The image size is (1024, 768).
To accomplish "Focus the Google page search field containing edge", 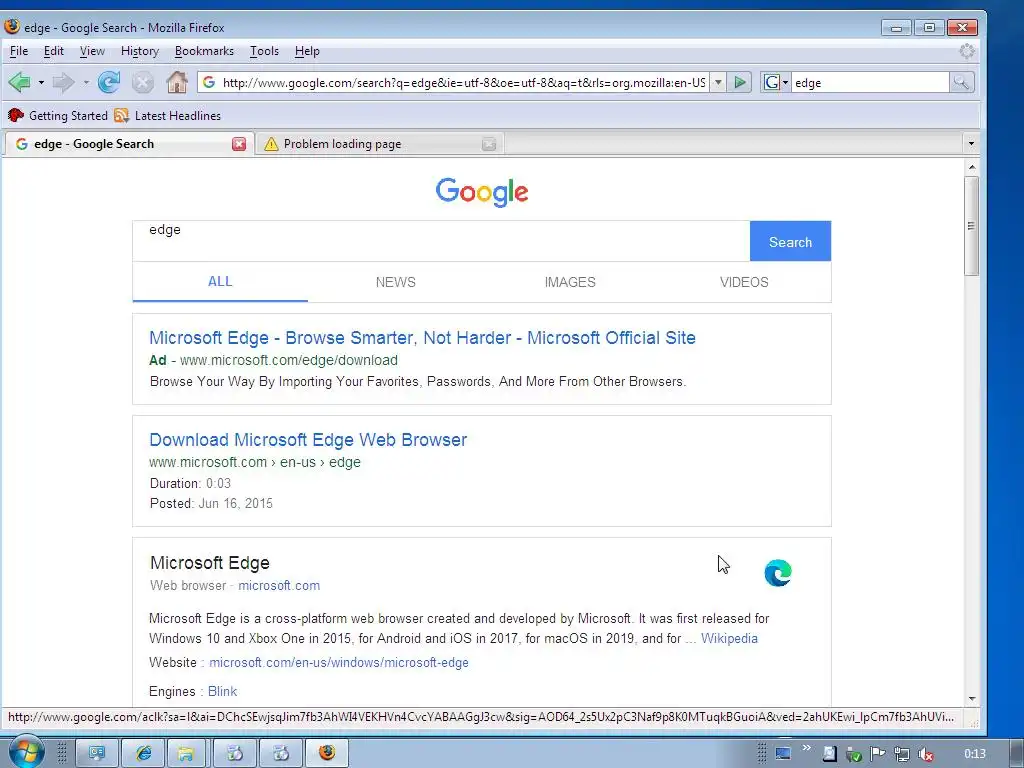I will [x=441, y=241].
